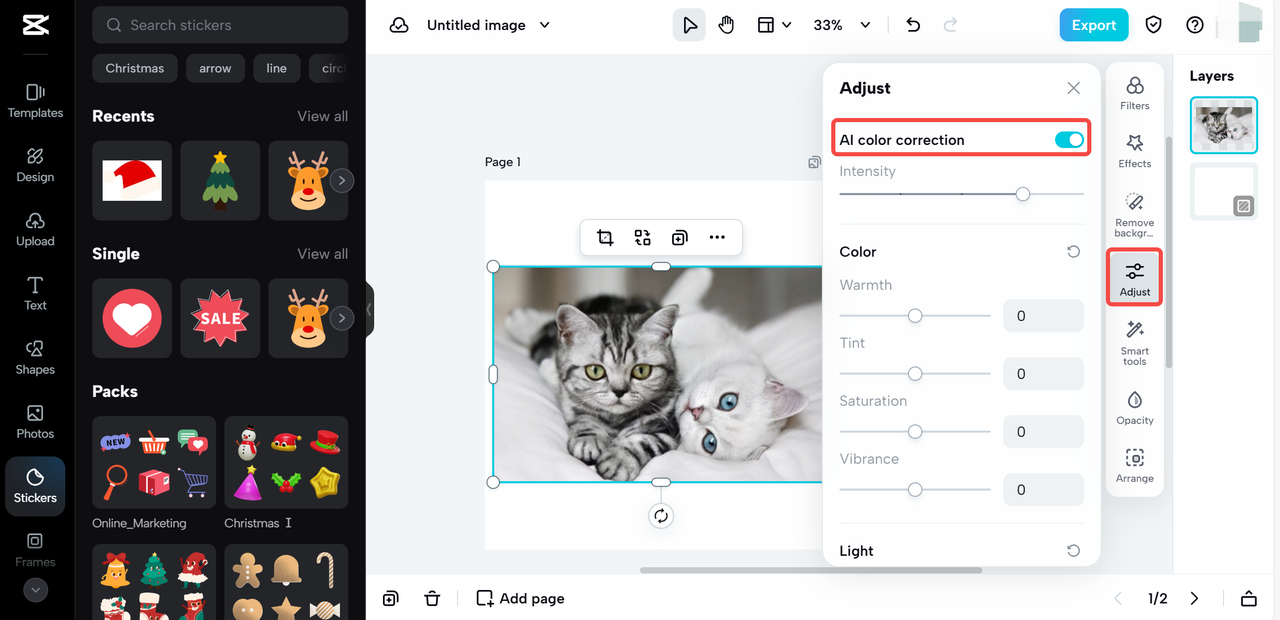Open the Shapes sidebar tab
This screenshot has width=1280, height=620.
pos(35,357)
